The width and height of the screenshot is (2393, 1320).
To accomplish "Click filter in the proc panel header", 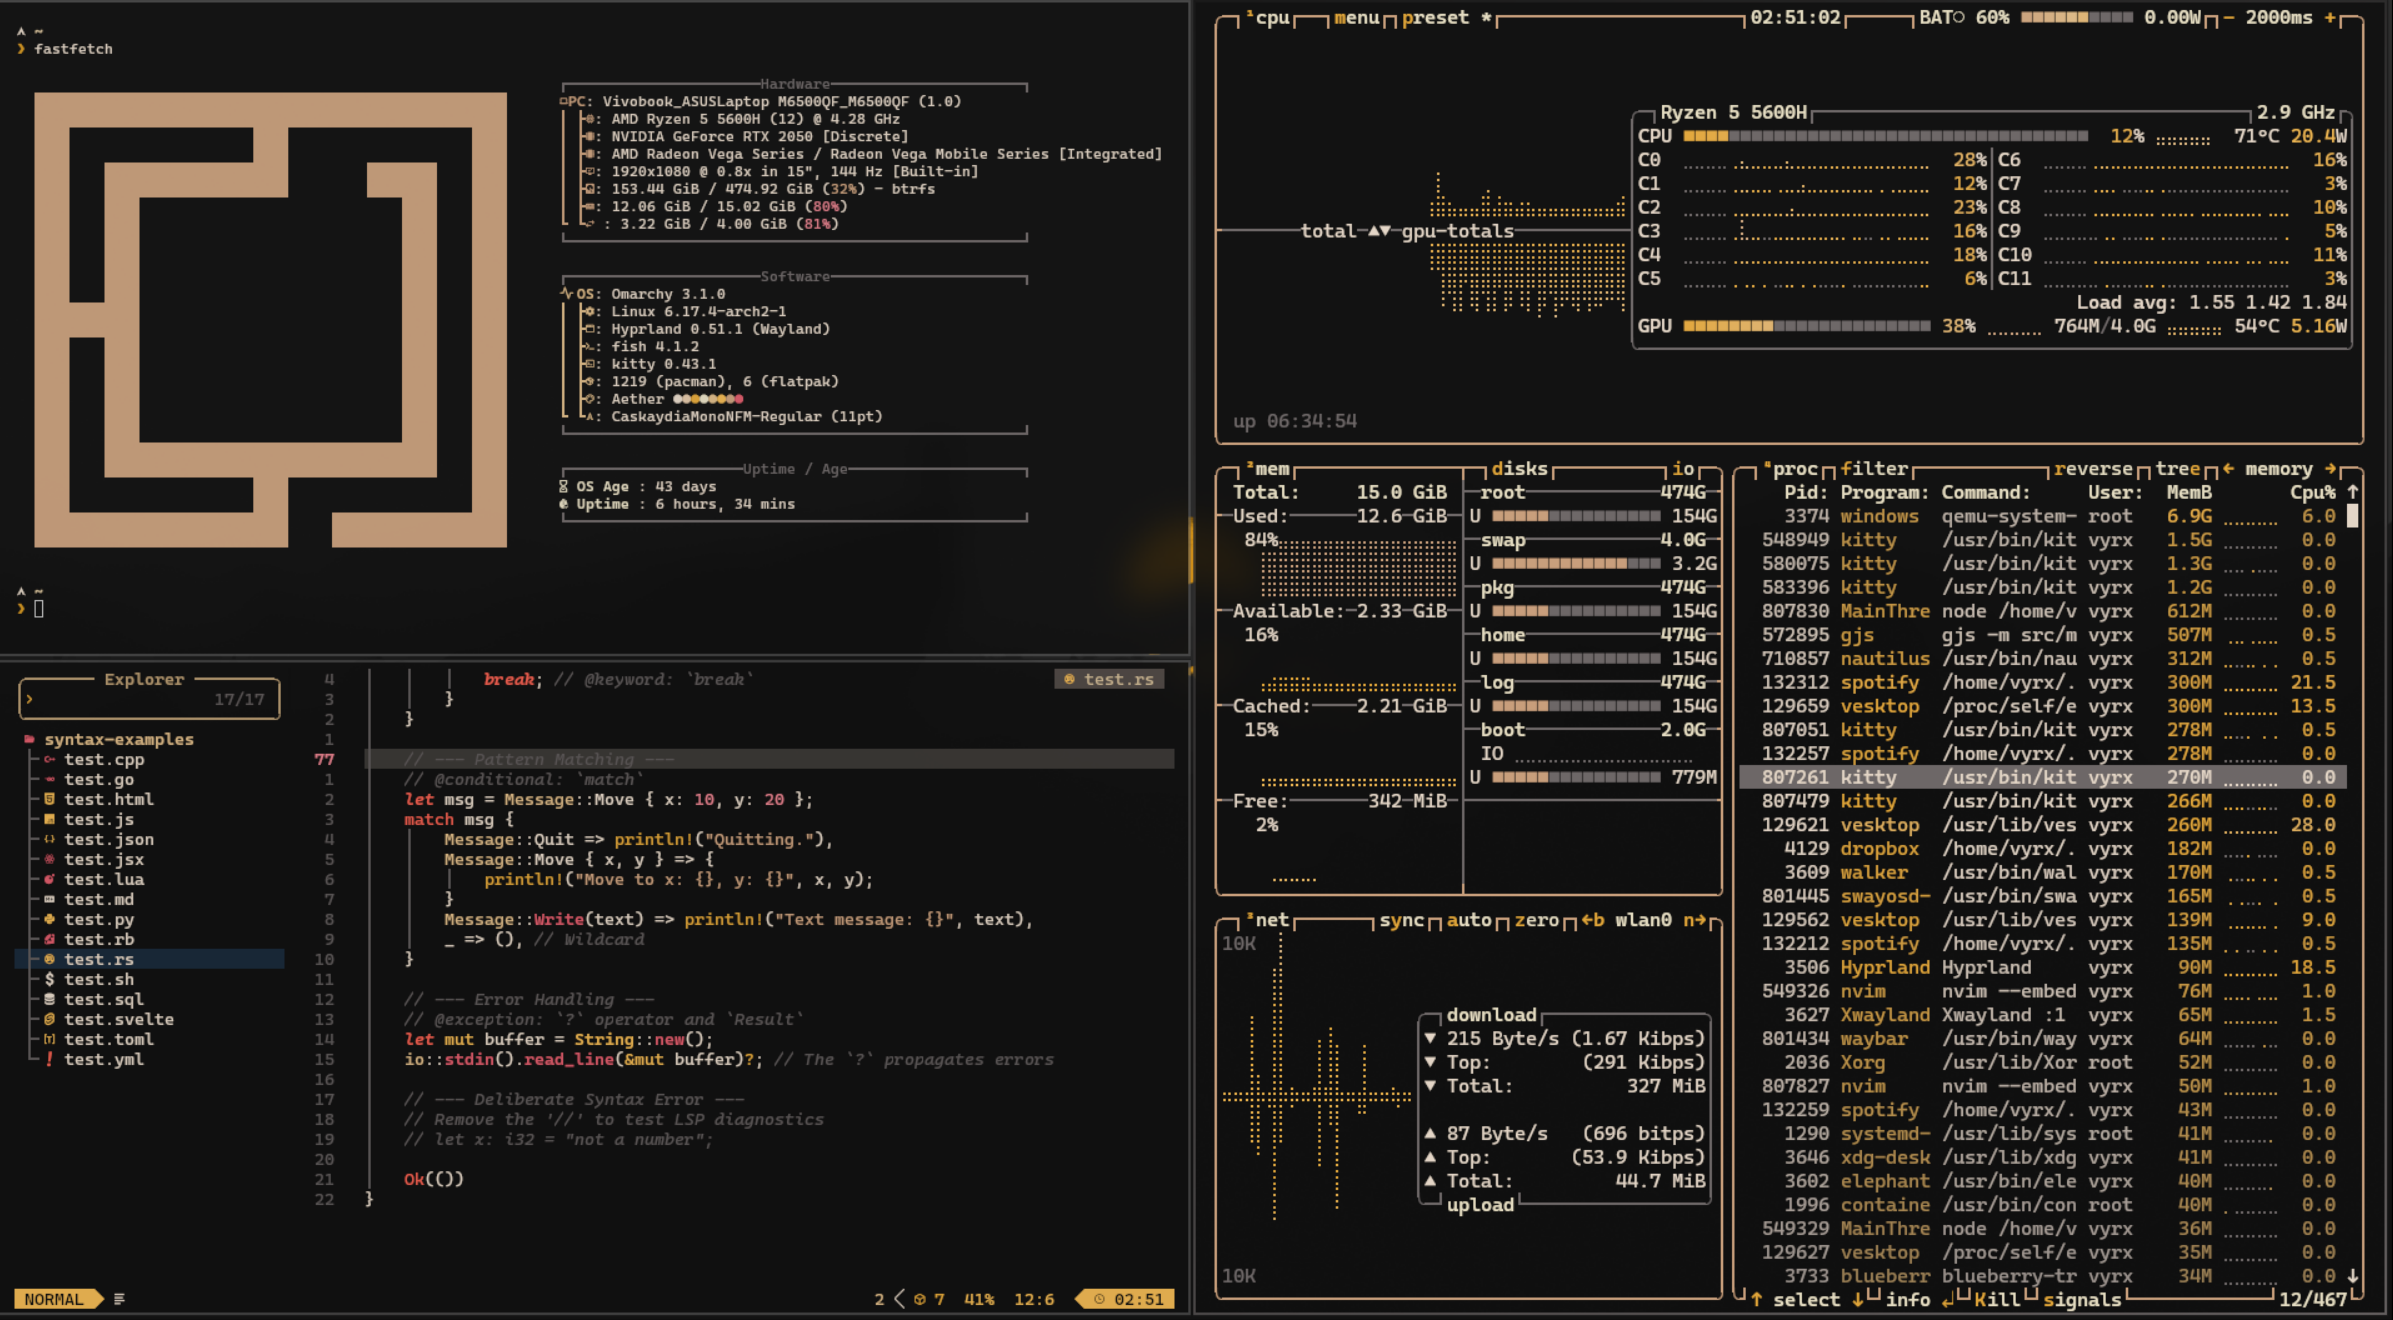I will click(1874, 467).
